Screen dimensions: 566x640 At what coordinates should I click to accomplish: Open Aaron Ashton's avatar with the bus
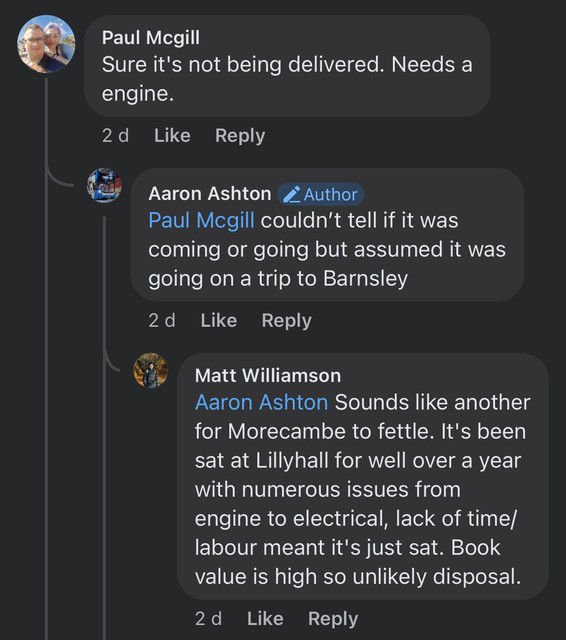click(104, 185)
